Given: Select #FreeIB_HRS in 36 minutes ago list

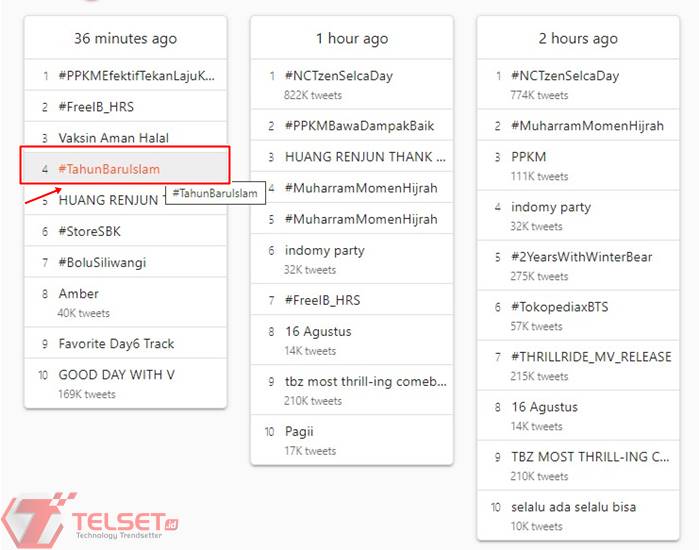Looking at the screenshot, I should click(96, 107).
